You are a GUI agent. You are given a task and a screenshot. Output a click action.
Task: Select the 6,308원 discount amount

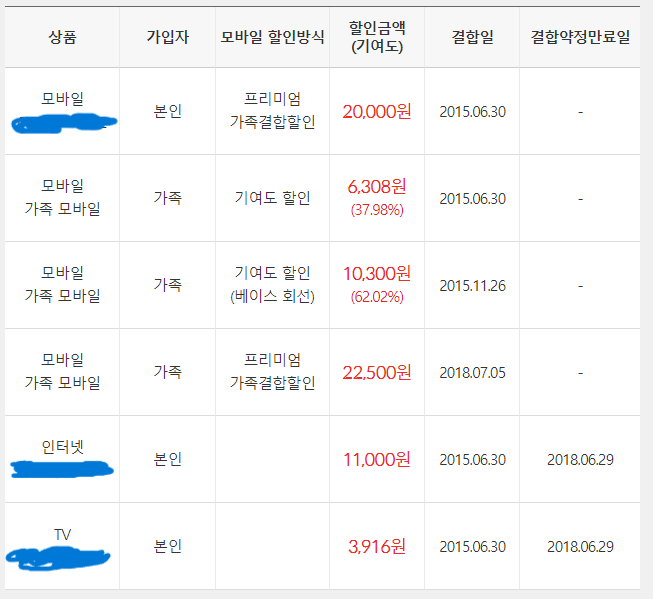pos(377,187)
